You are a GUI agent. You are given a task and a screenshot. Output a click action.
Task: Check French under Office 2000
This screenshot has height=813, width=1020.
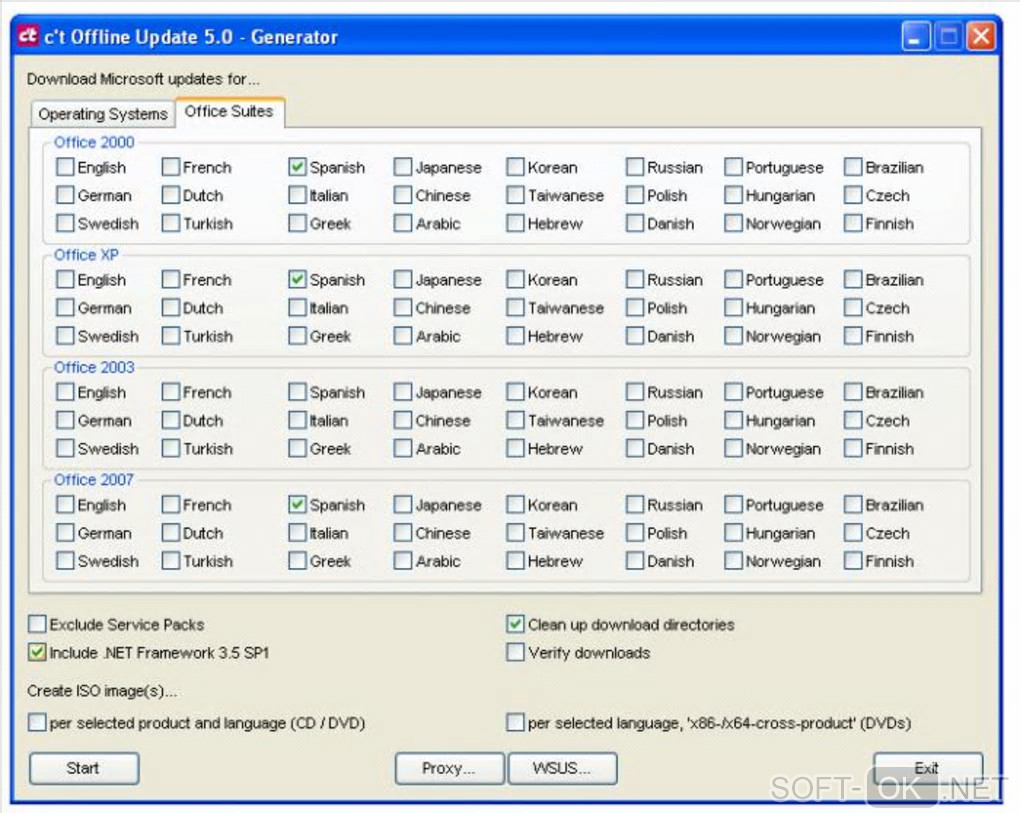coord(170,167)
